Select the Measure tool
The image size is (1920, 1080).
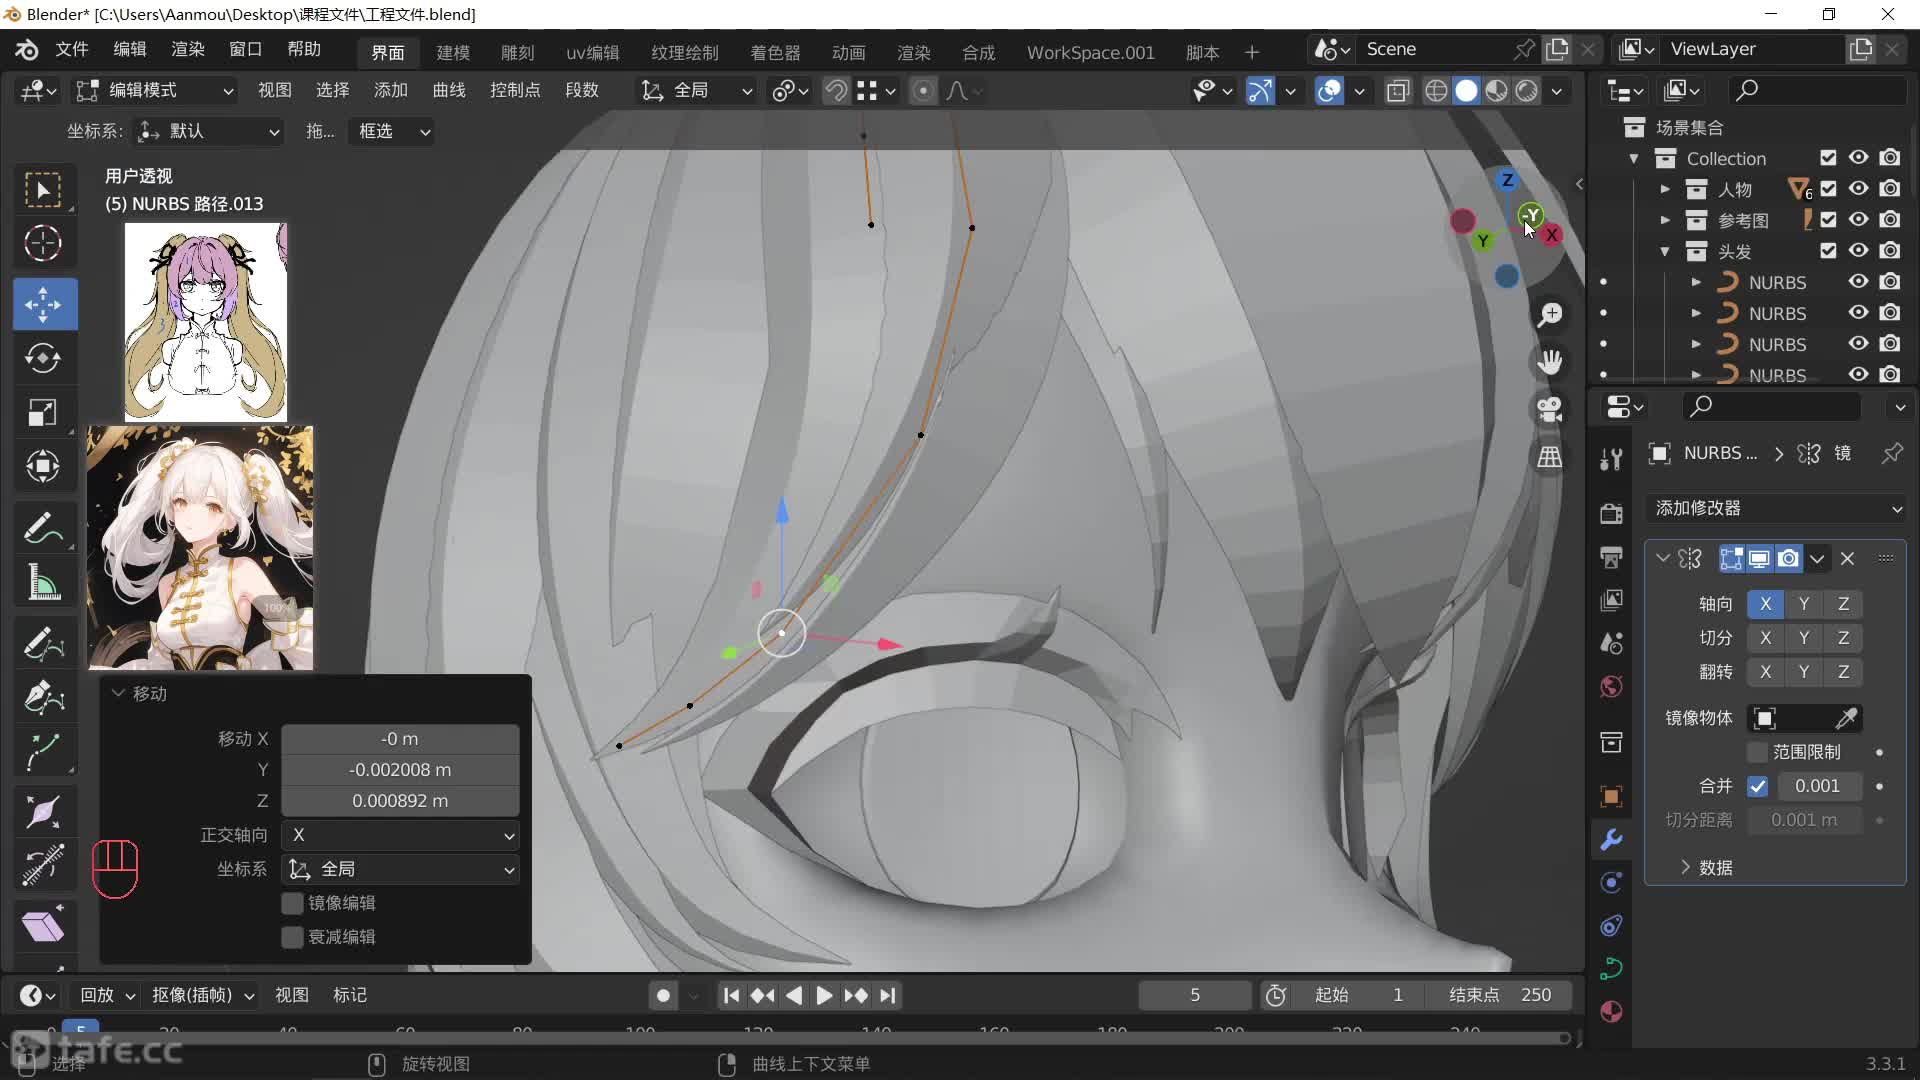(43, 581)
